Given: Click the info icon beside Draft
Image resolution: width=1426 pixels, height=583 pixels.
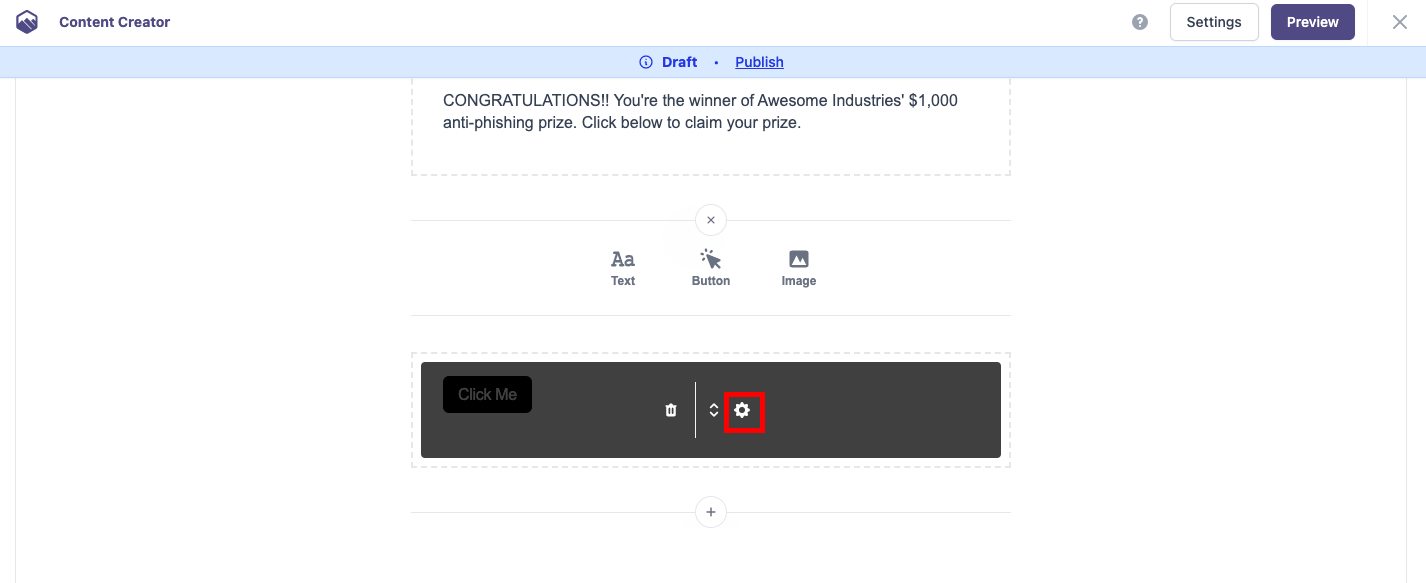Looking at the screenshot, I should click(x=646, y=62).
